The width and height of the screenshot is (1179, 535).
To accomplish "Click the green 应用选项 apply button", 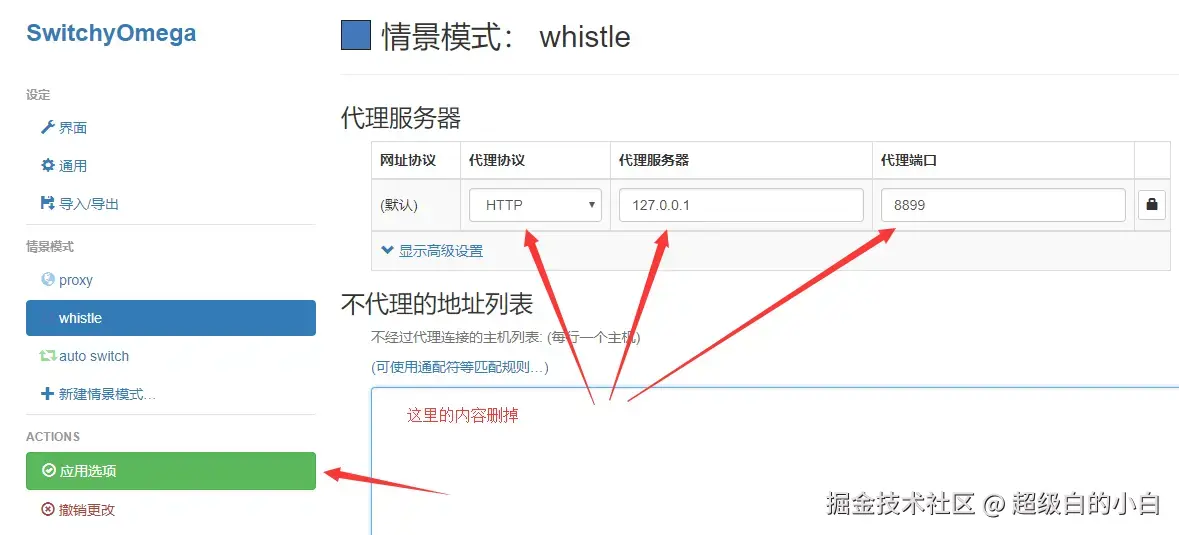I will 171,471.
